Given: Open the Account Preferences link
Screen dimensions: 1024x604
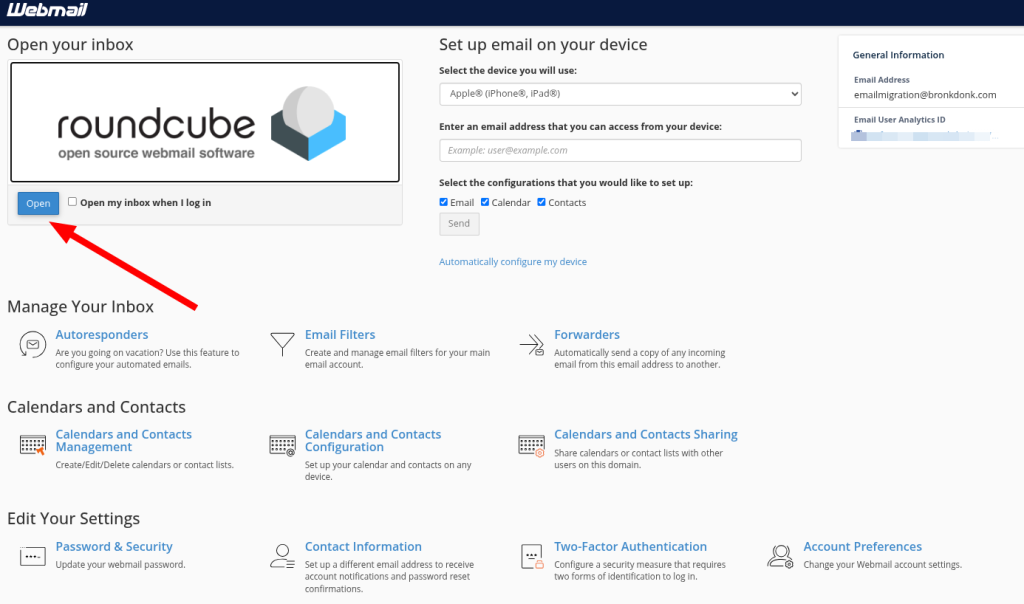Looking at the screenshot, I should 863,547.
